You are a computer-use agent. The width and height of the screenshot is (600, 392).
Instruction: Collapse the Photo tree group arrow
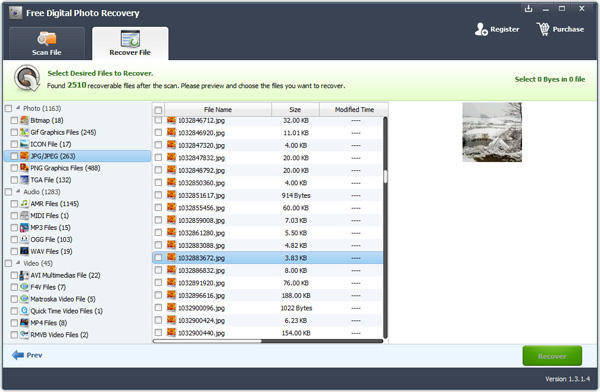[x=18, y=108]
